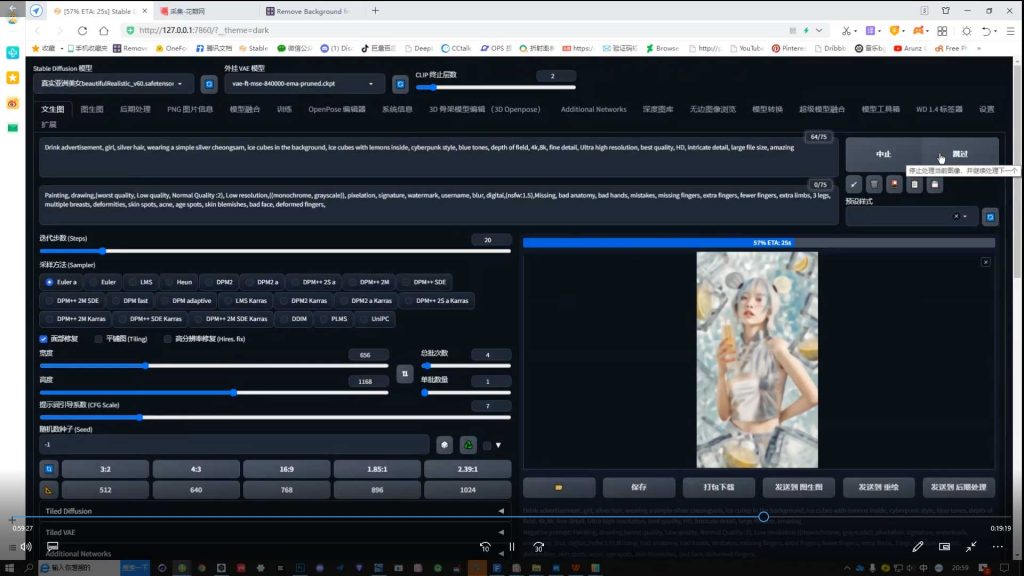Click the 中止 interrupt button
This screenshot has width=1024, height=576.
point(883,155)
